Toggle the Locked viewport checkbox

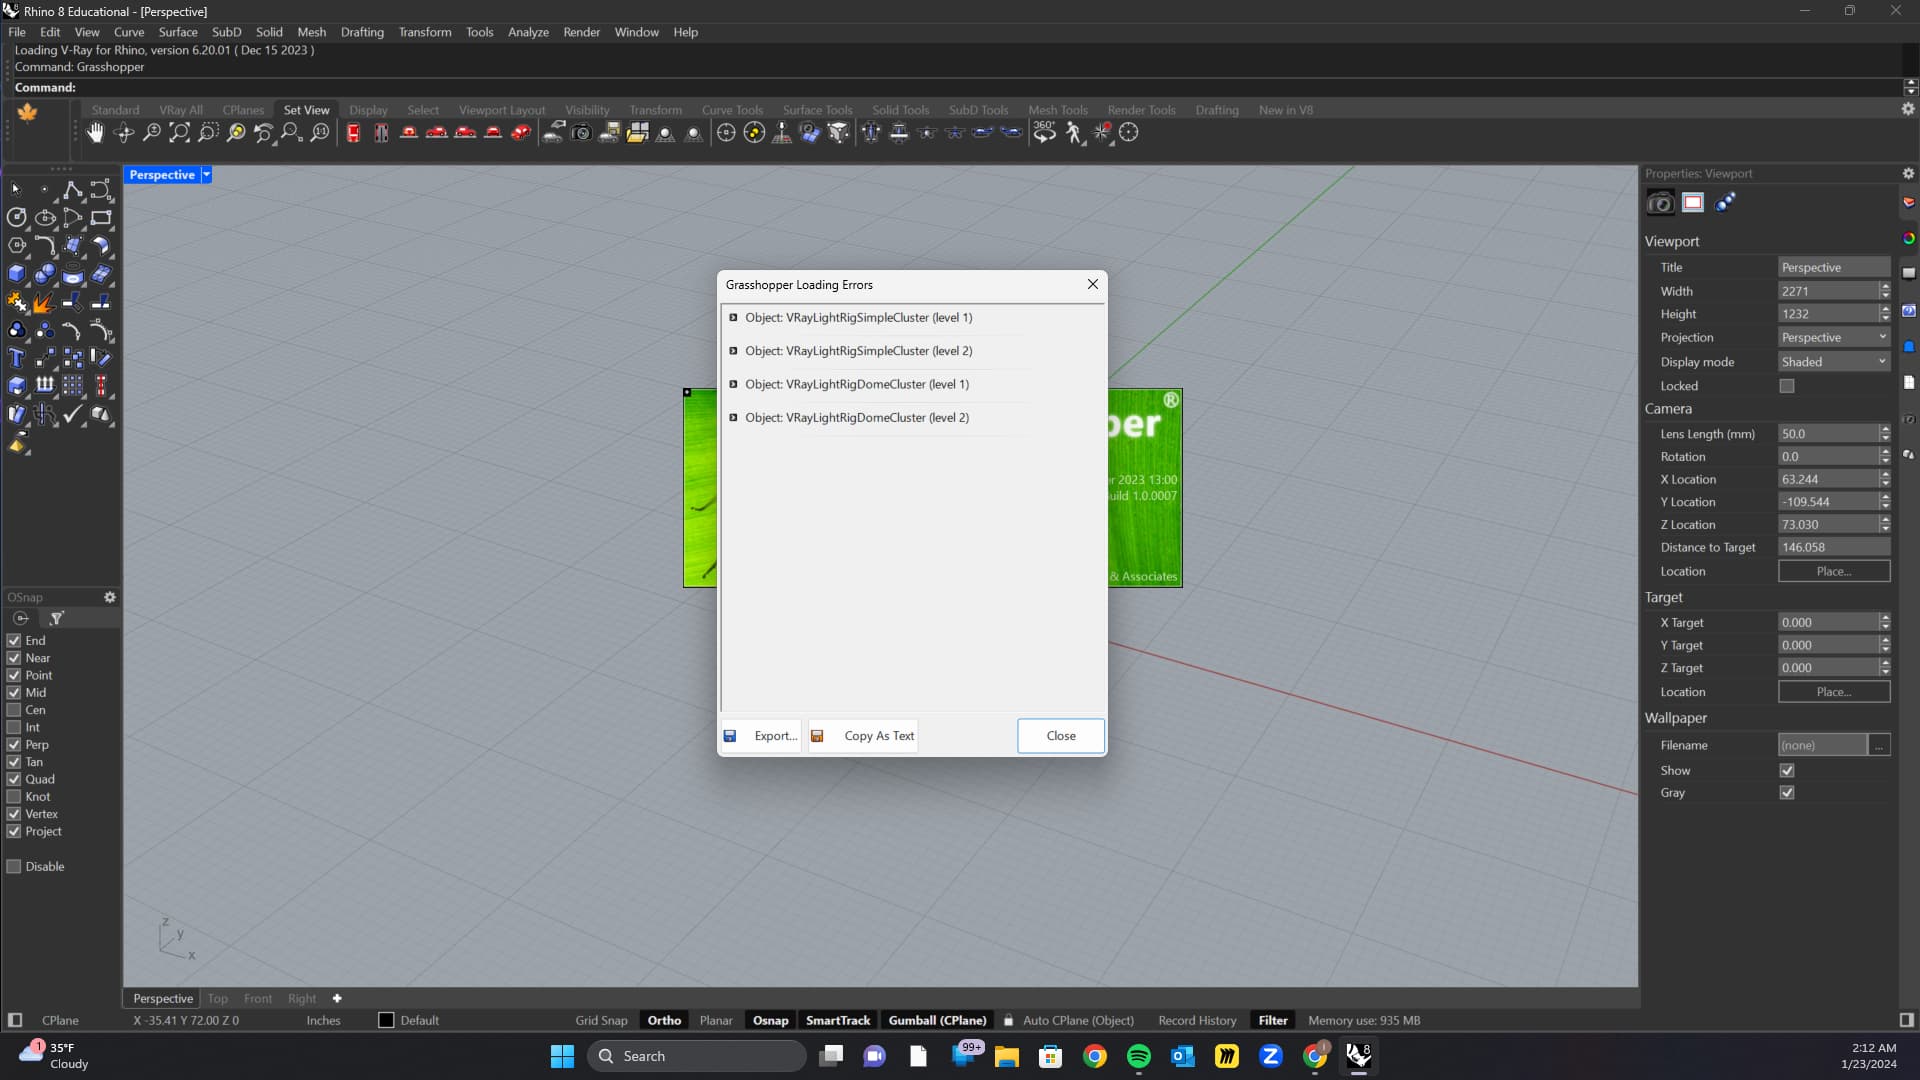point(1787,386)
